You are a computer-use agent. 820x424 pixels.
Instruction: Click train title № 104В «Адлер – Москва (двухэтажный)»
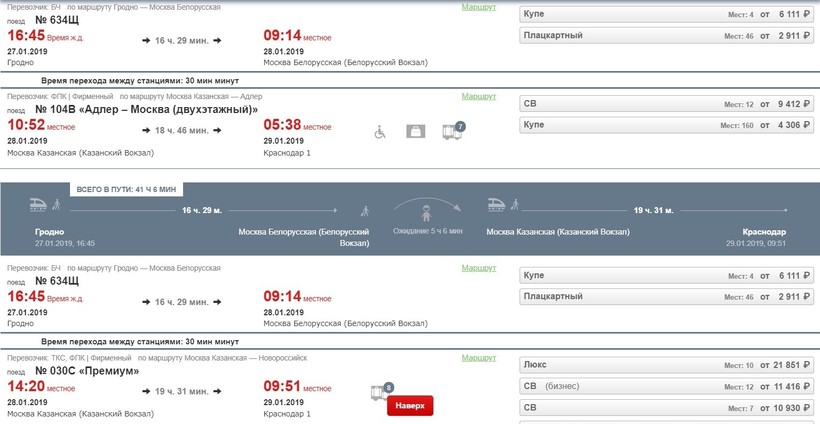(146, 109)
